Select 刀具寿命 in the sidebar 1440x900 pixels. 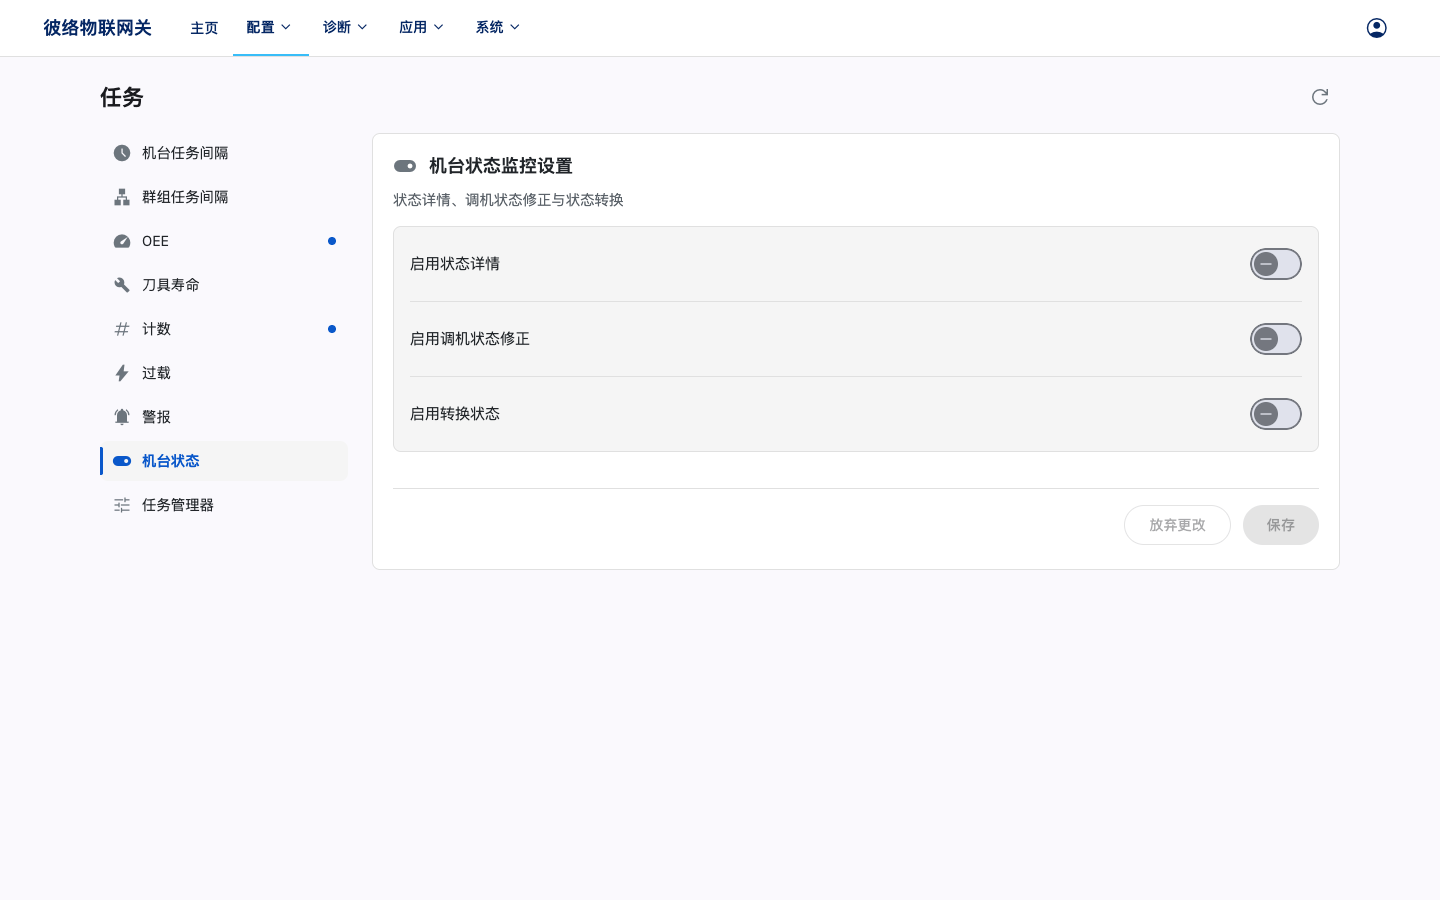tap(224, 285)
